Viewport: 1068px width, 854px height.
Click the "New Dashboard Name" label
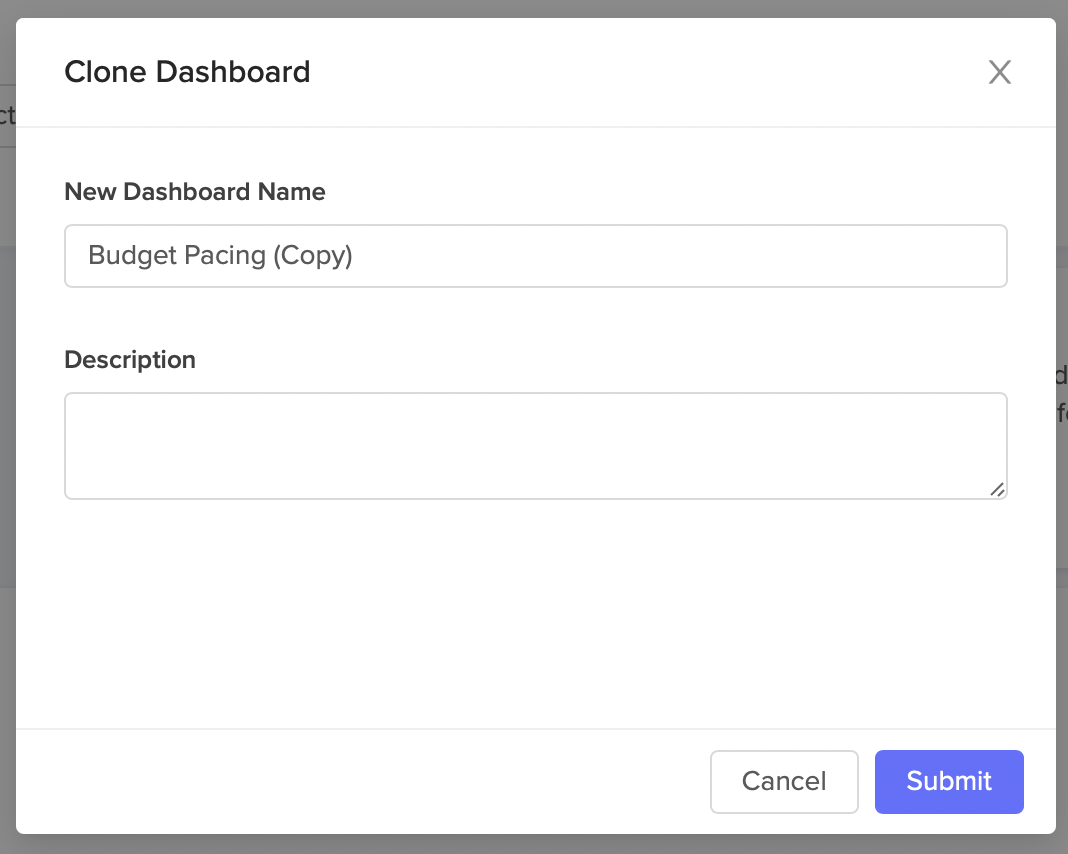195,192
